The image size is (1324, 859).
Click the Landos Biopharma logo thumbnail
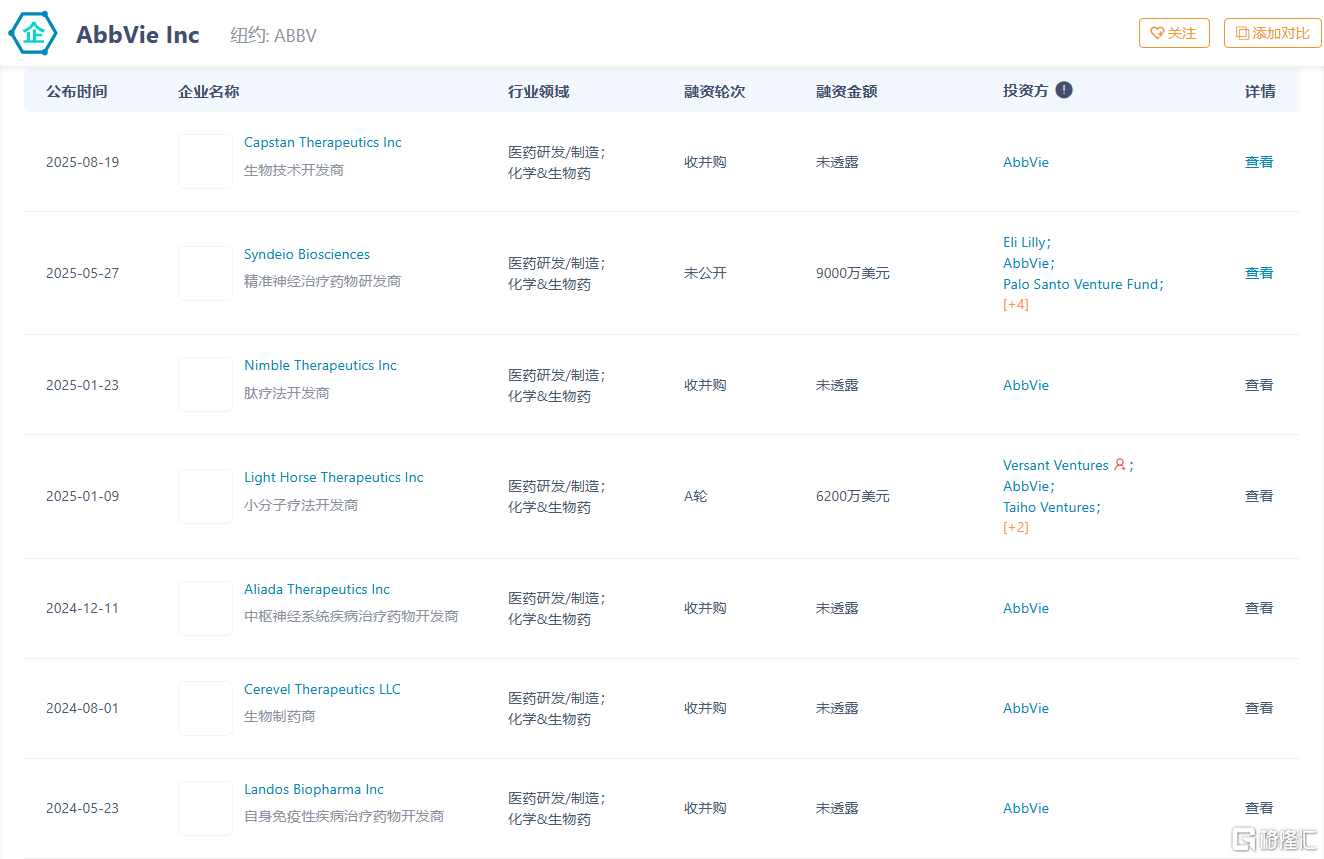tap(205, 808)
